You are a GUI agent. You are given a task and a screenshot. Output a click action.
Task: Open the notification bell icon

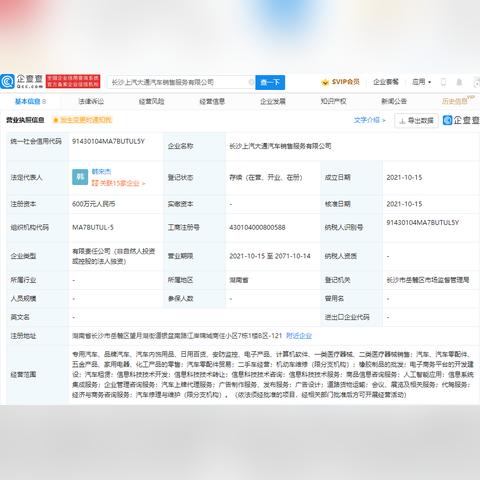coord(459,82)
